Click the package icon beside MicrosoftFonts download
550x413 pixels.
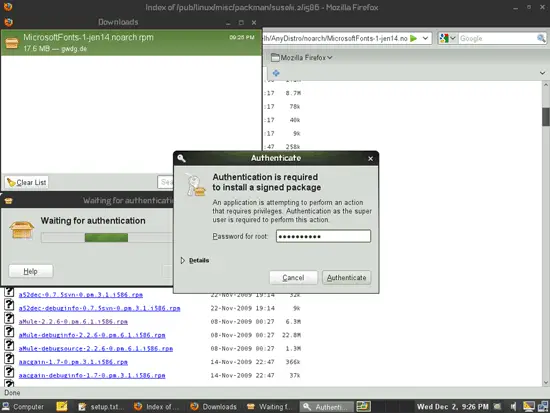pos(12,43)
